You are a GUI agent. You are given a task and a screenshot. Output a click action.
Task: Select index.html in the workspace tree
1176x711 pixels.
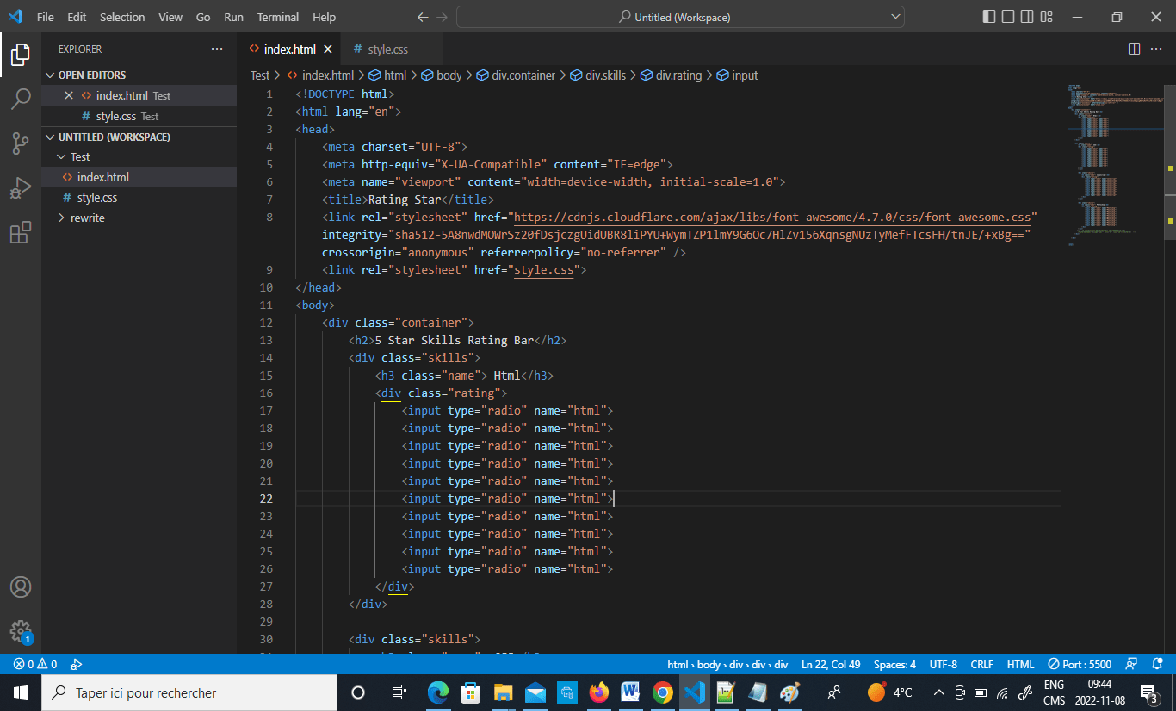point(140,177)
